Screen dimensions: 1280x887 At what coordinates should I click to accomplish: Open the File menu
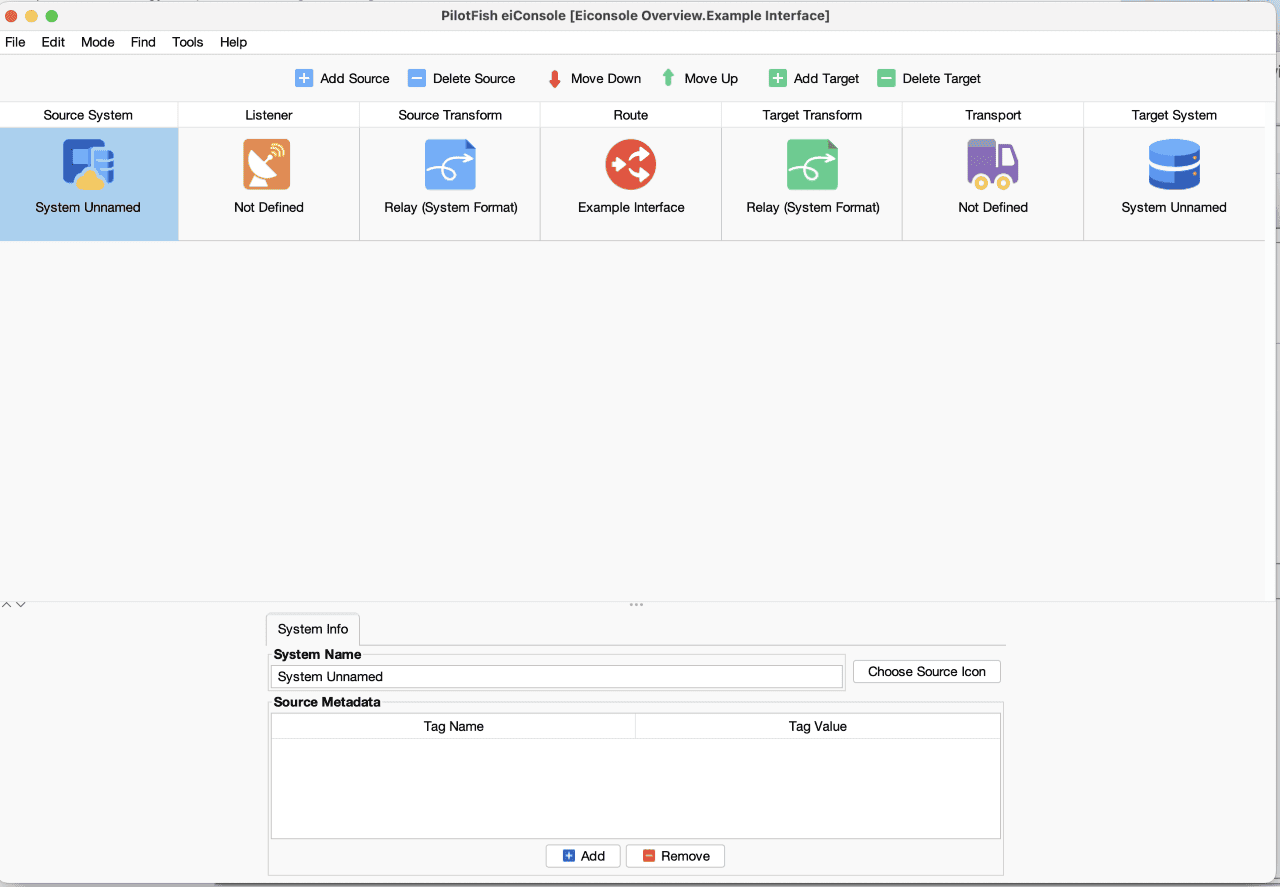15,42
